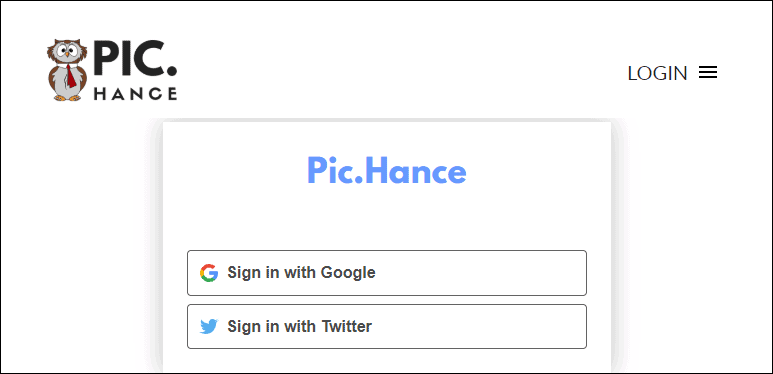Screen dimensions: 773x374
Task: Click the blue Pic.Hance heading
Action: 386,170
